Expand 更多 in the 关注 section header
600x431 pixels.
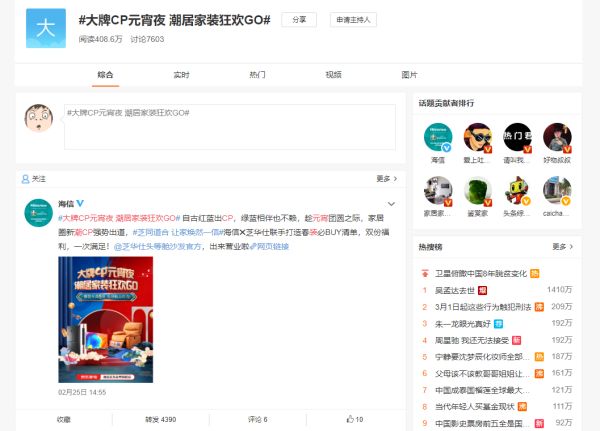386,178
